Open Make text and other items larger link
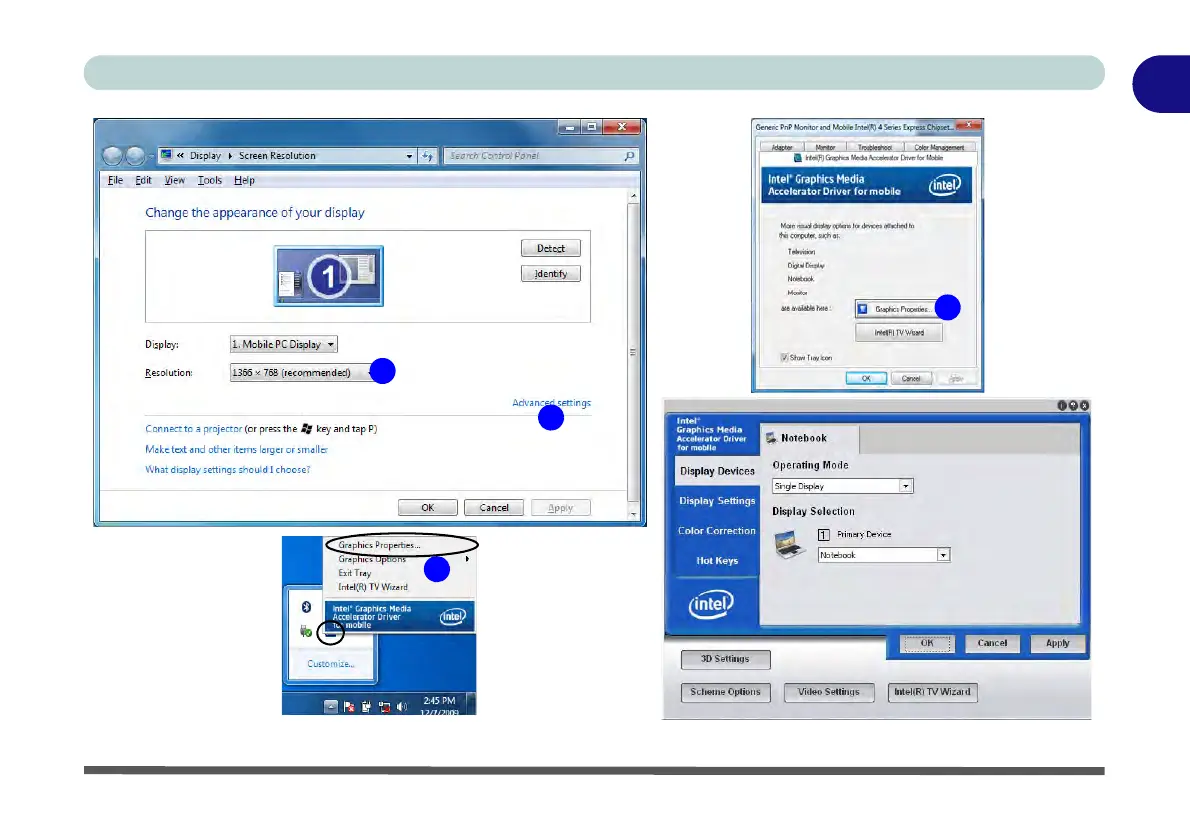 coord(236,449)
